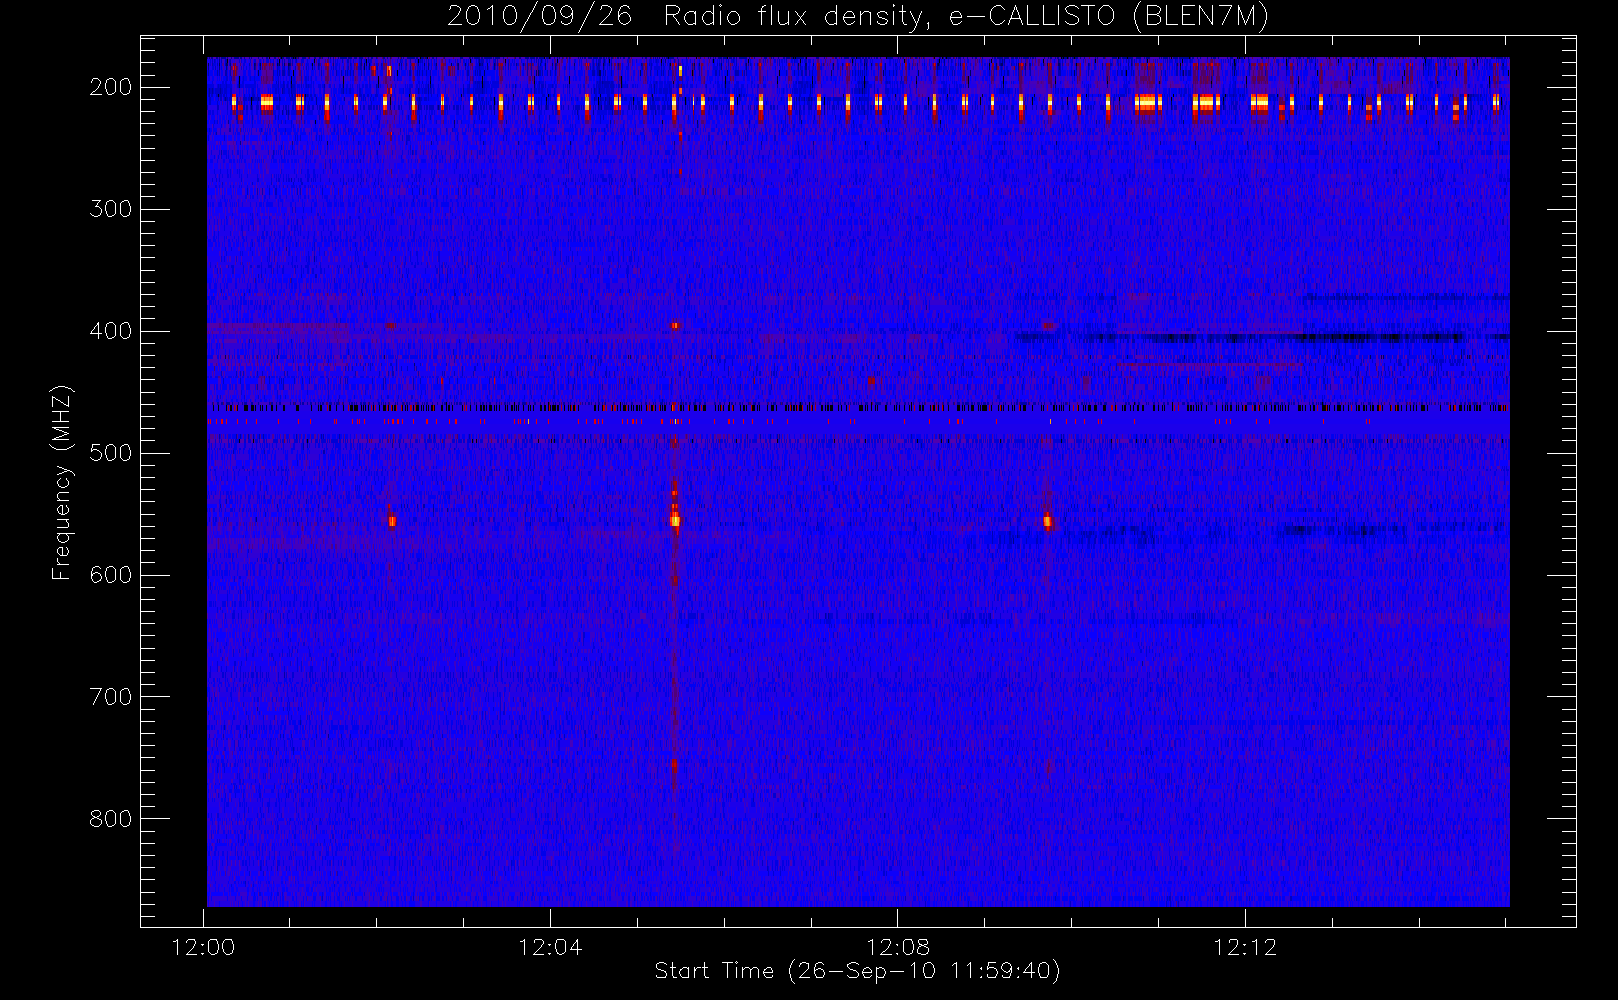Select the 600 frequency tick label
Image resolution: width=1618 pixels, height=1000 pixels.
[111, 575]
